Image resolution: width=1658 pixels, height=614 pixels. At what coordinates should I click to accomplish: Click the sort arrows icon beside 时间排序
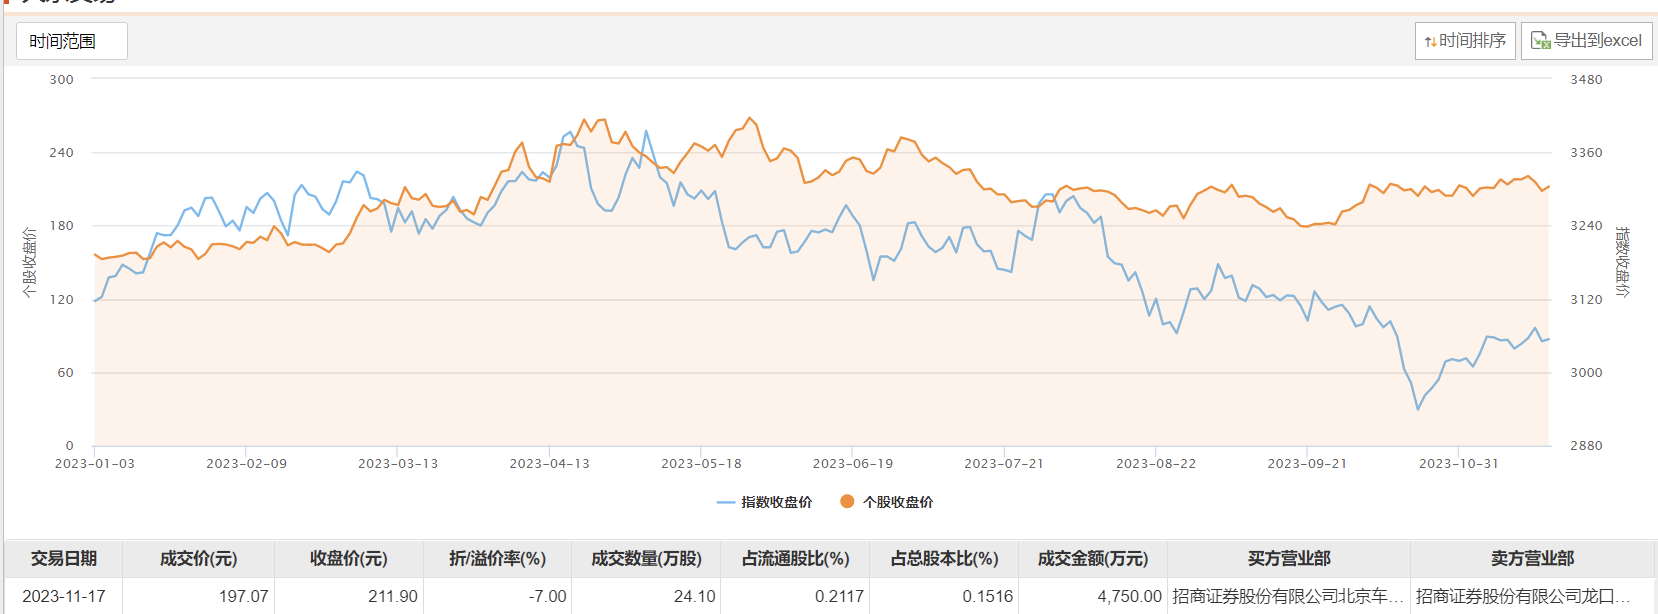coord(1430,41)
